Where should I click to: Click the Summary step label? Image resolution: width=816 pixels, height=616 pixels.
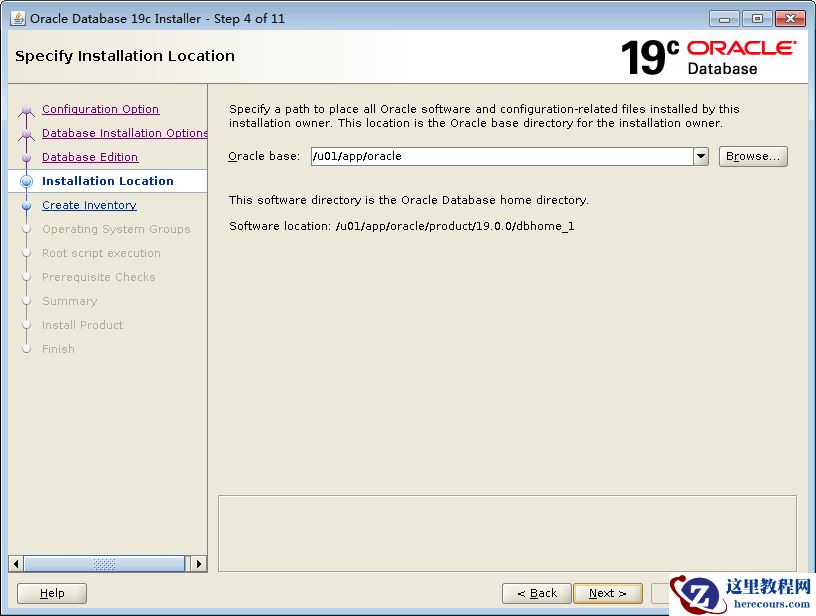click(69, 301)
